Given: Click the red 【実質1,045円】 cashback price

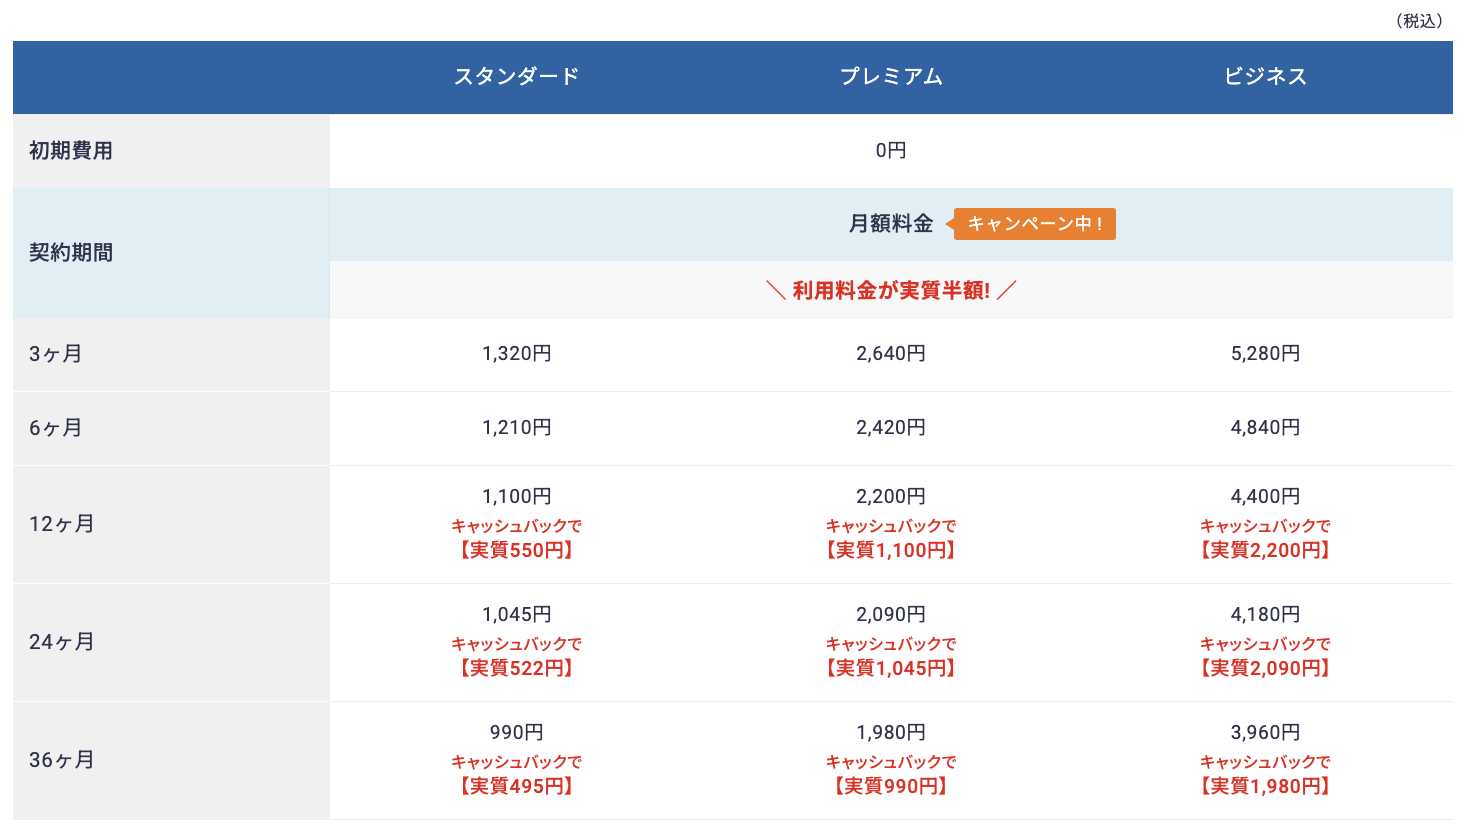Looking at the screenshot, I should [890, 669].
